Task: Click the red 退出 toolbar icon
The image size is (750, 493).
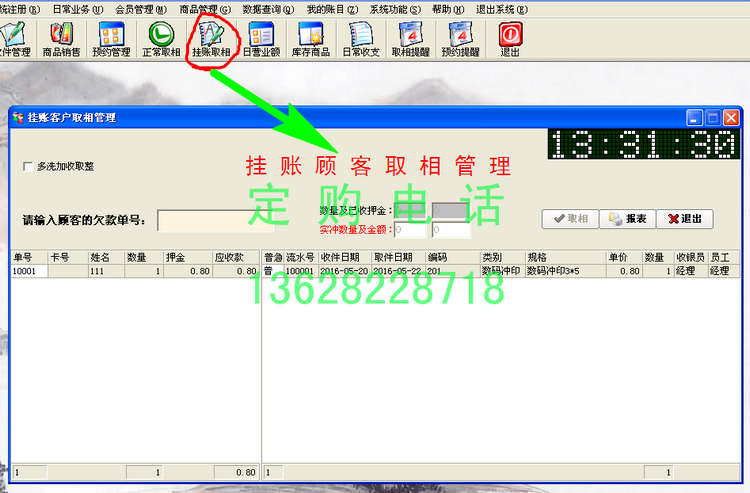Action: coord(510,39)
